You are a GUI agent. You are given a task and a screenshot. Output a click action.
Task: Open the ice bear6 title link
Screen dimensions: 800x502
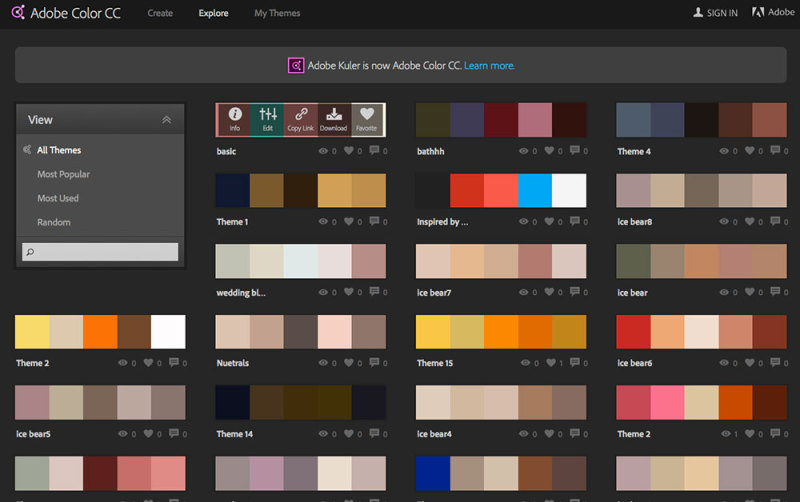(634, 363)
